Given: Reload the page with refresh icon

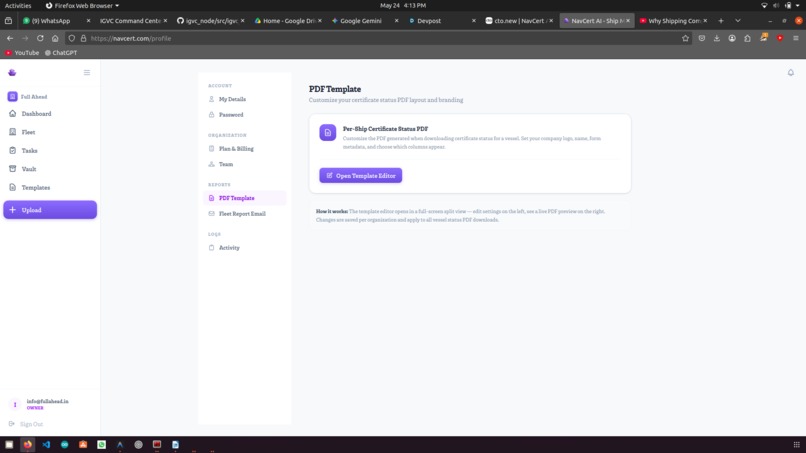Looking at the screenshot, I should pos(40,38).
